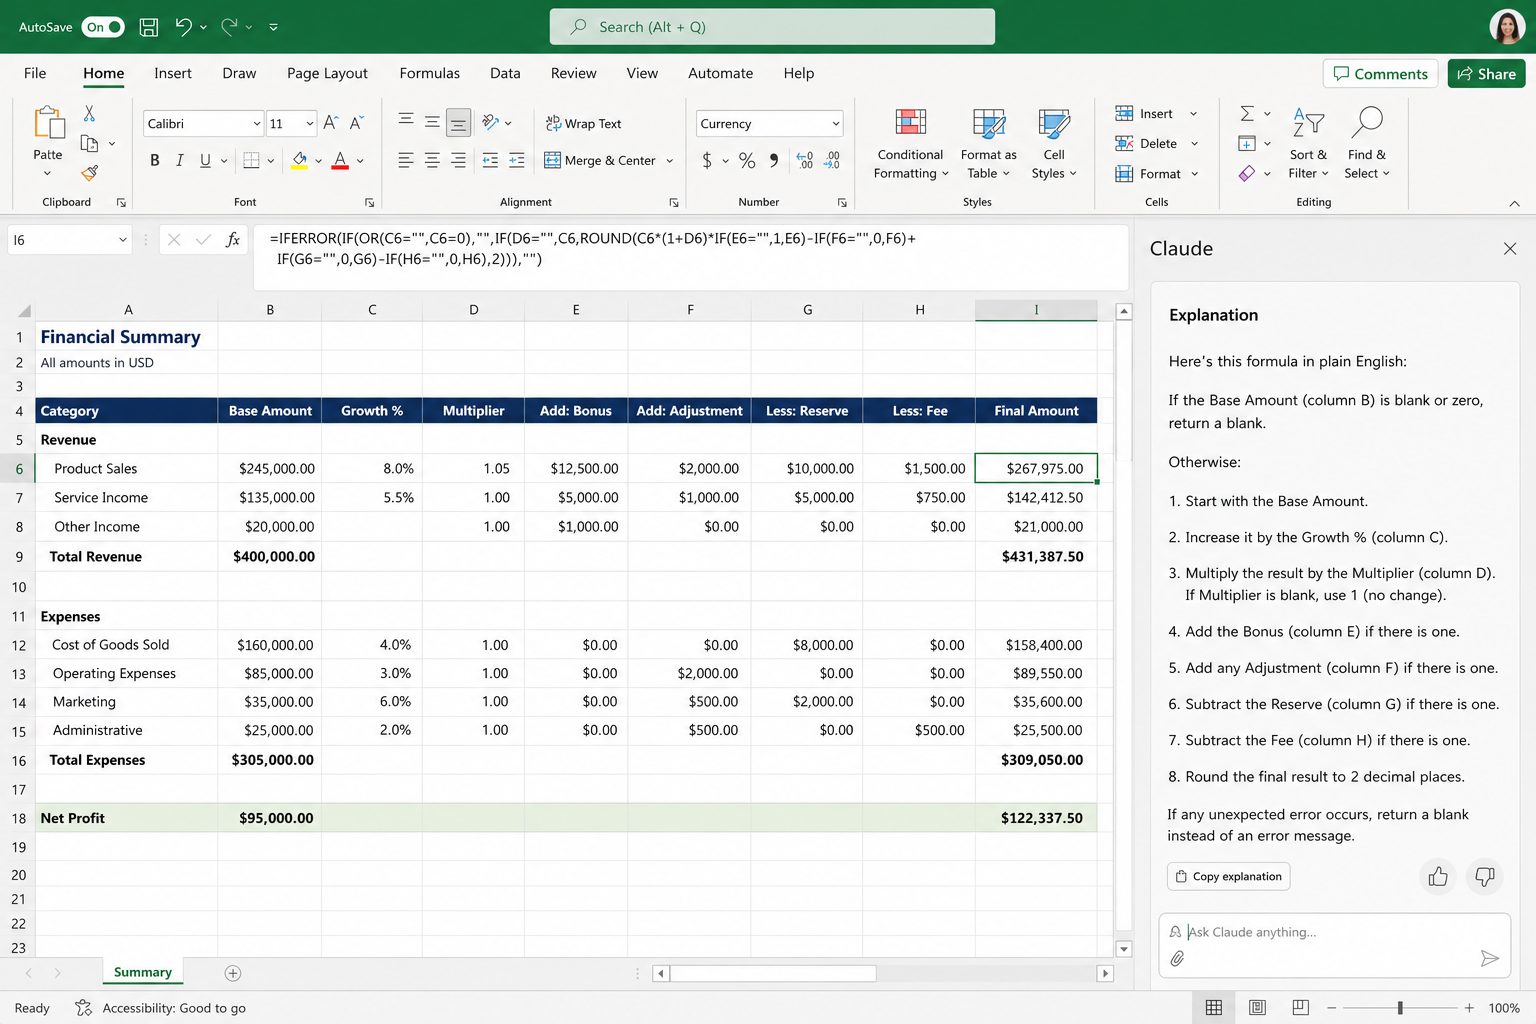Click the Insert Function fx icon
This screenshot has width=1536, height=1024.
[233, 240]
